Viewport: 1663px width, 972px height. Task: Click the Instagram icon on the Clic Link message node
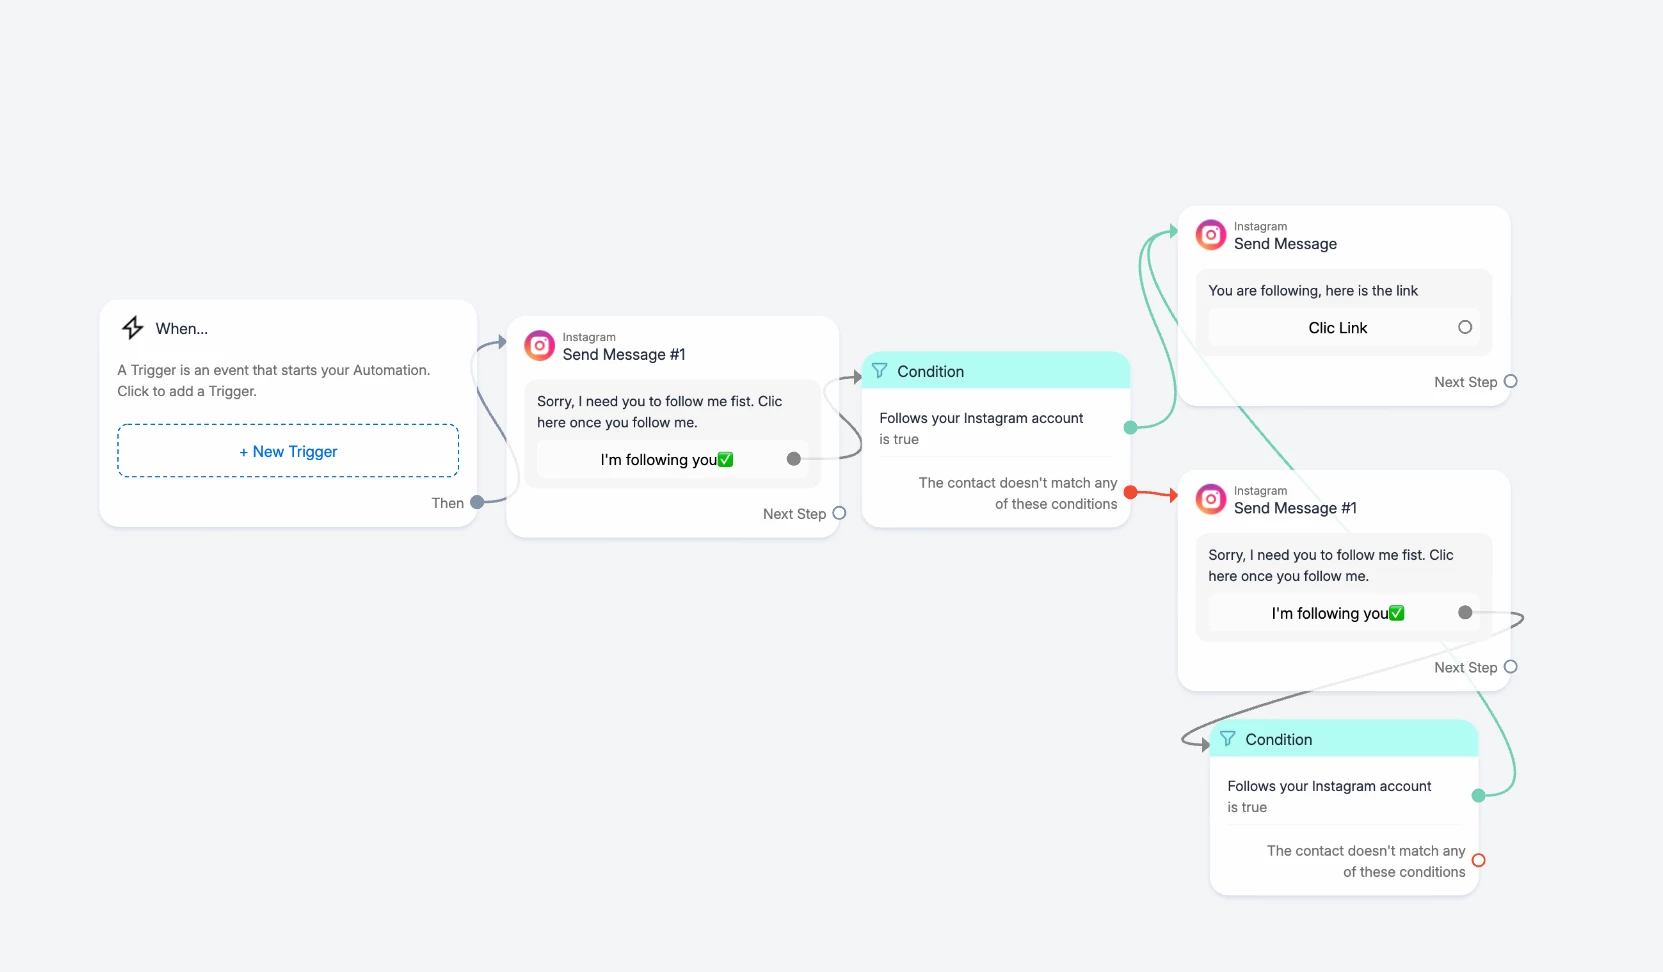(x=1211, y=235)
